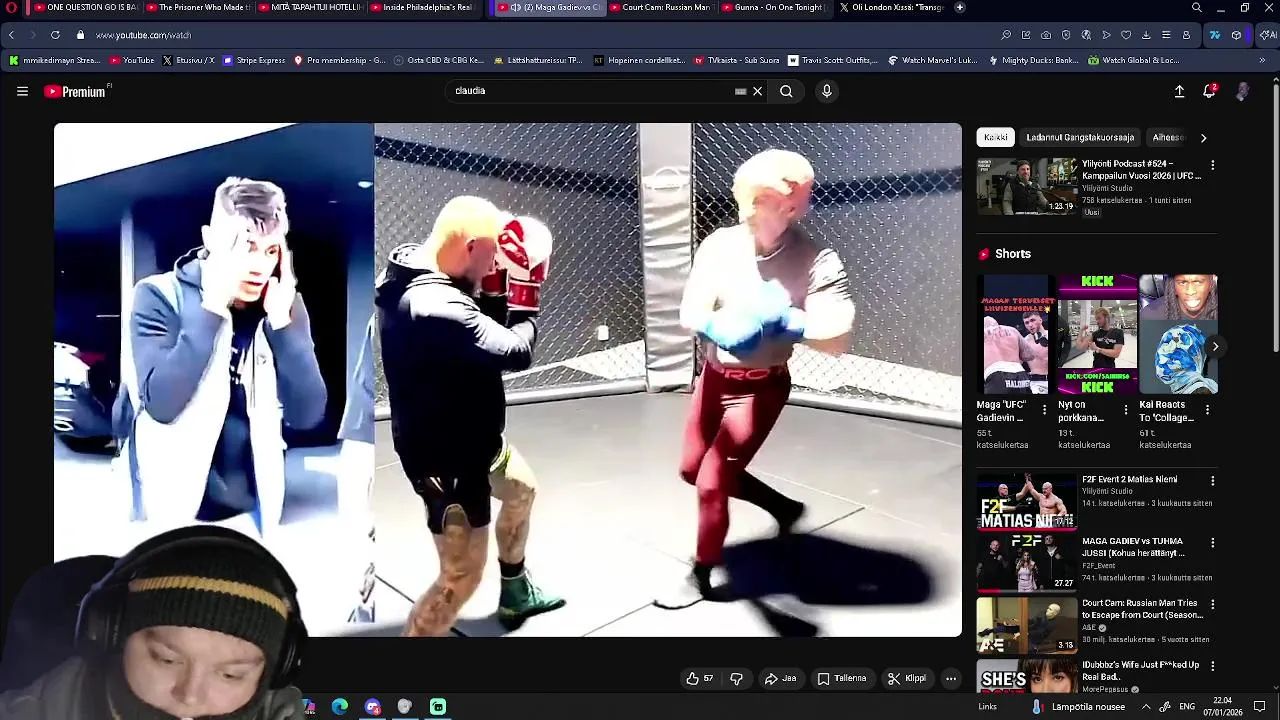Screen dimensions: 1280x720
Task: Switch to The Prisoner Who Made tab
Action: coord(198,8)
